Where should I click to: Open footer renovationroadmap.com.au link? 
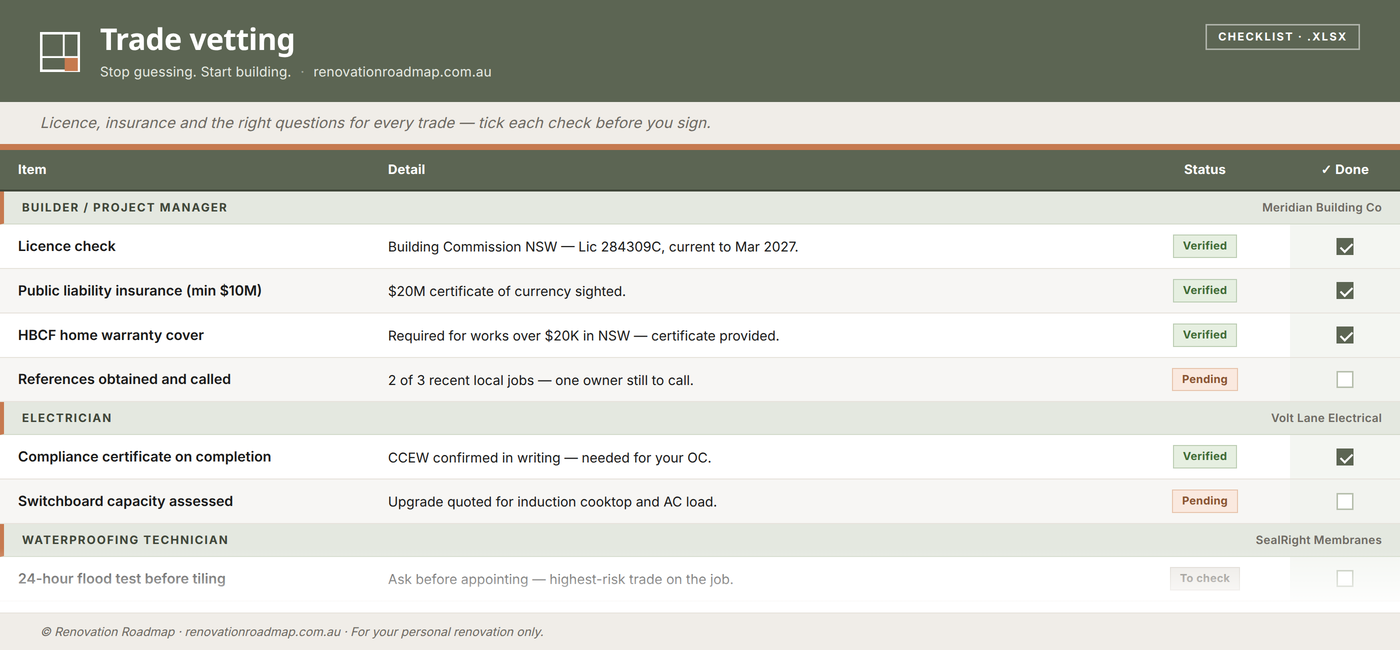263,632
